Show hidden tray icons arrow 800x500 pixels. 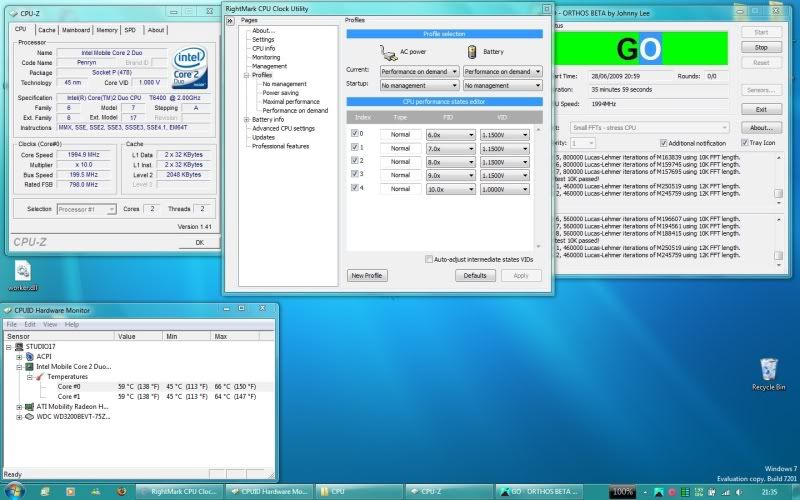645,492
